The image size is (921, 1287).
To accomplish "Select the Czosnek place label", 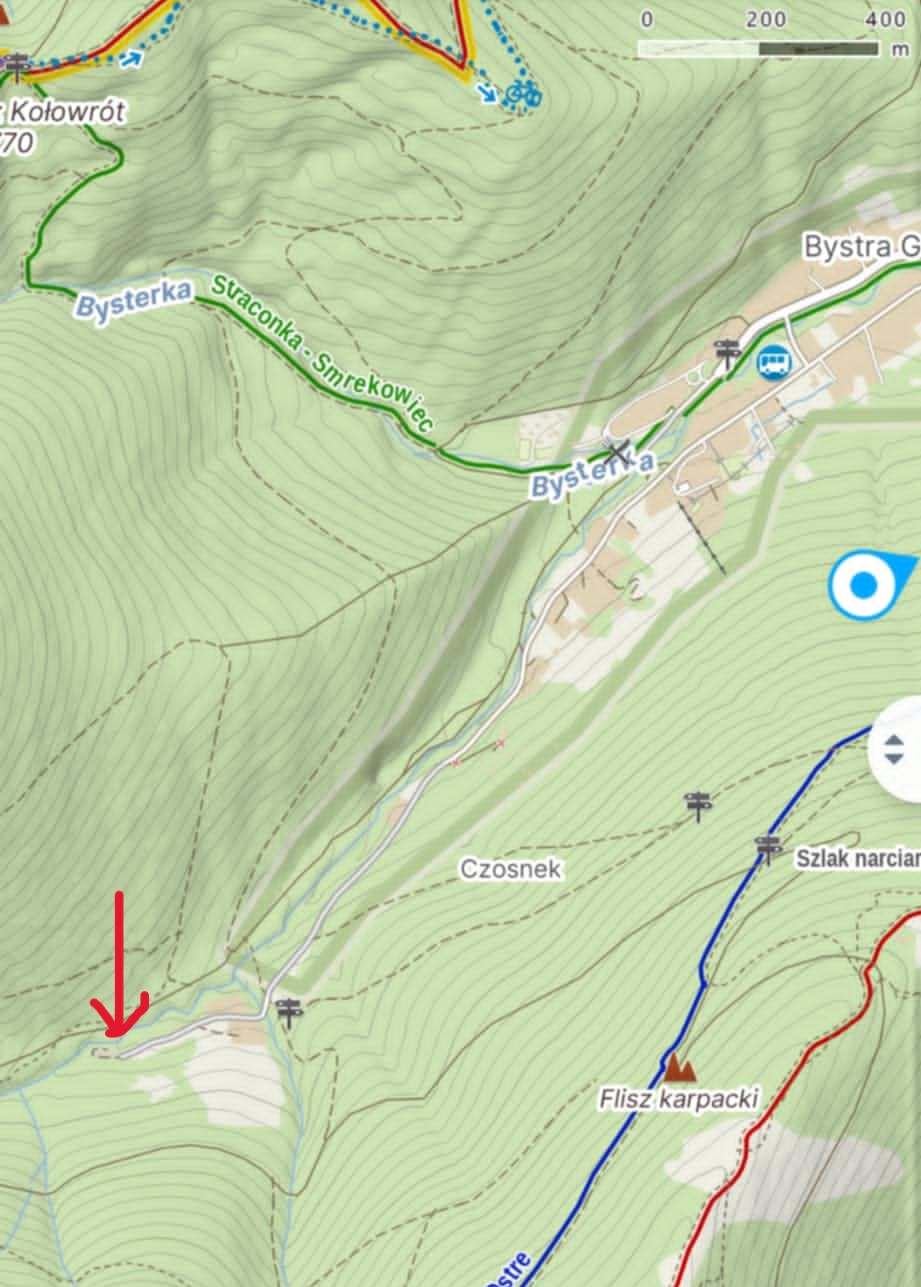I will point(511,869).
